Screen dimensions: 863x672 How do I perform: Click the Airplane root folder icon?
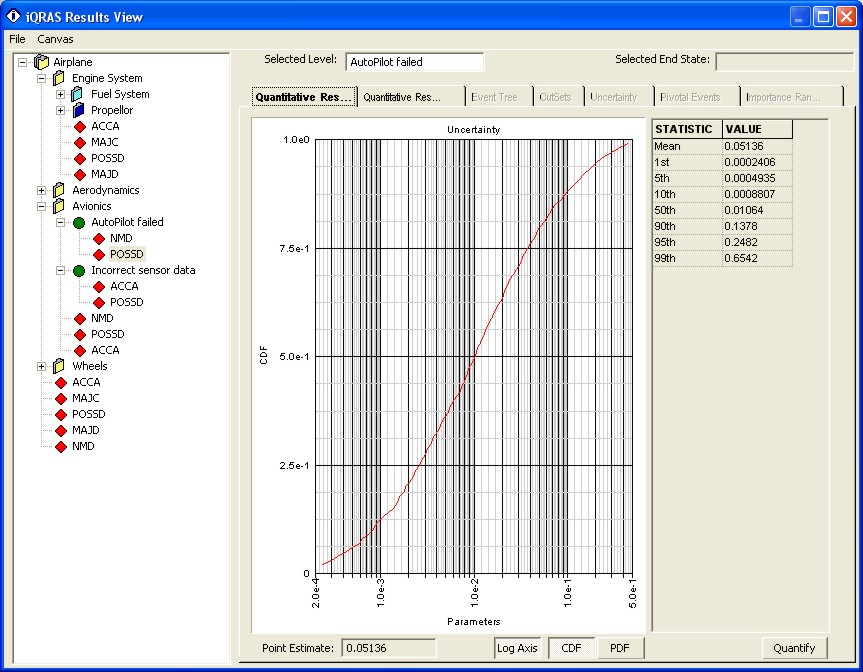41,62
